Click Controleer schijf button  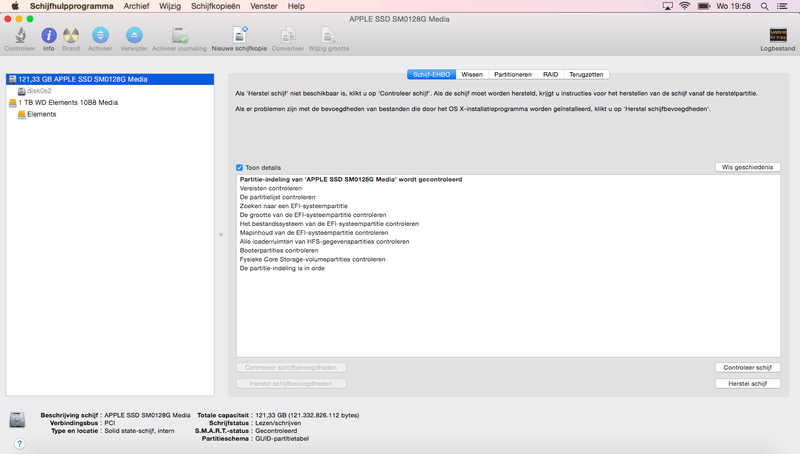click(x=747, y=367)
